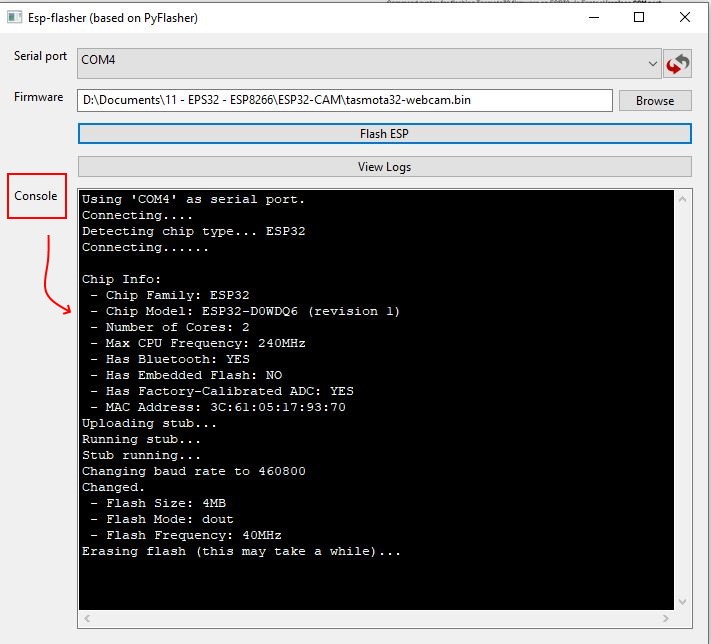The height and width of the screenshot is (644, 711).
Task: Click the View Logs button
Action: [x=385, y=167]
